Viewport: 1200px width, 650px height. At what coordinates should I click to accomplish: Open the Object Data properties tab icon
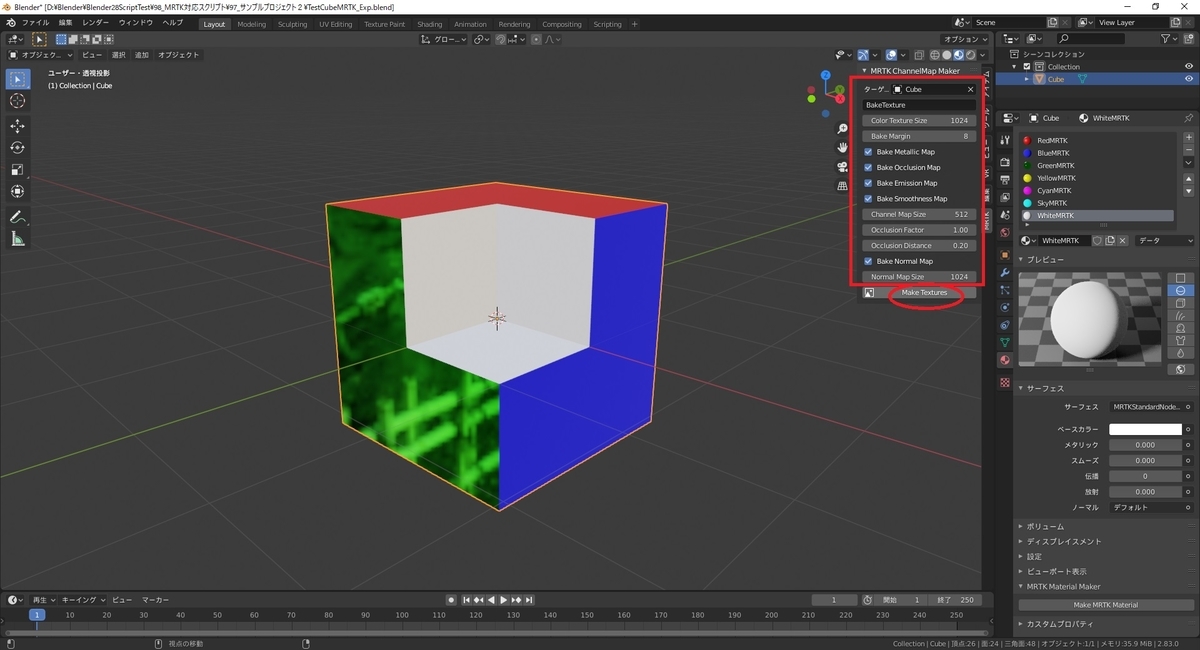point(1005,342)
